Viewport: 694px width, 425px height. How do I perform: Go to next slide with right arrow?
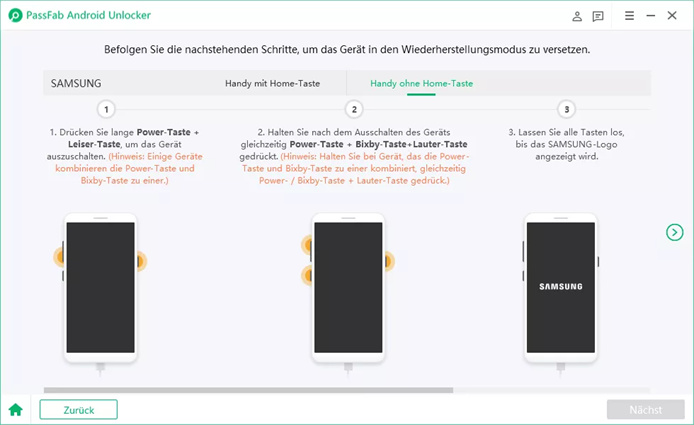tap(675, 232)
